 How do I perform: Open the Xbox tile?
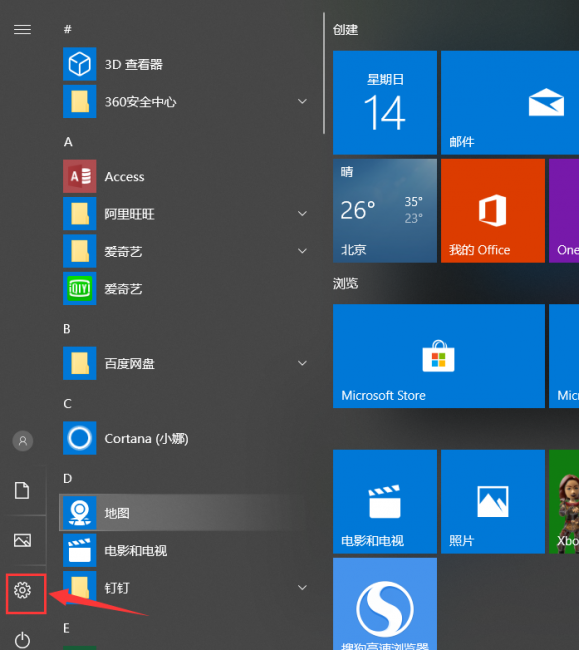point(564,502)
